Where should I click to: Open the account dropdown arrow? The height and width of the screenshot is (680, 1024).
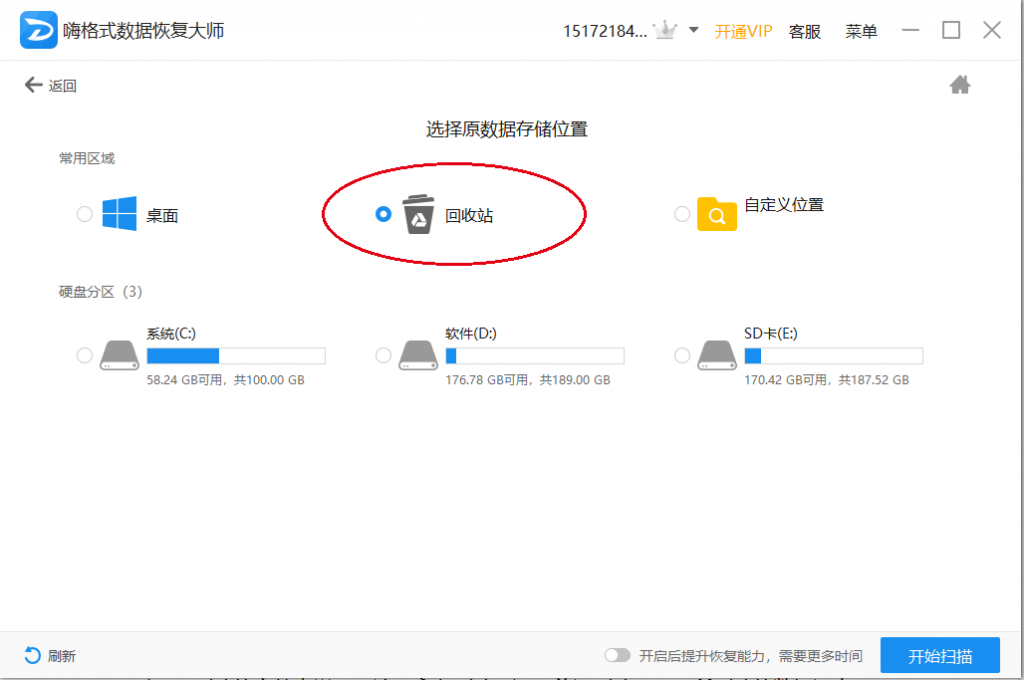[694, 30]
